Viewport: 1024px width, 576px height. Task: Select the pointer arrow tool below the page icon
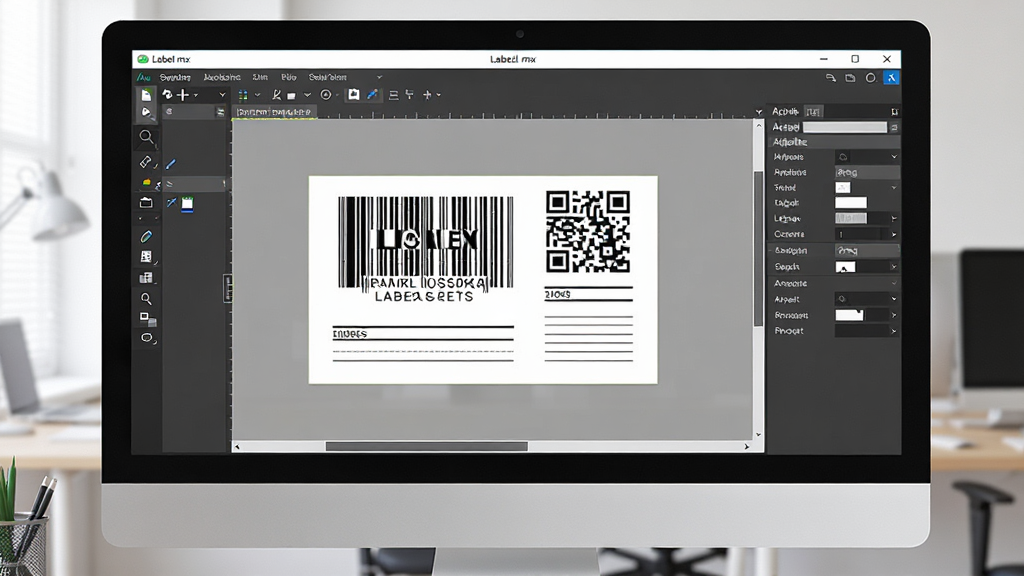(x=146, y=112)
